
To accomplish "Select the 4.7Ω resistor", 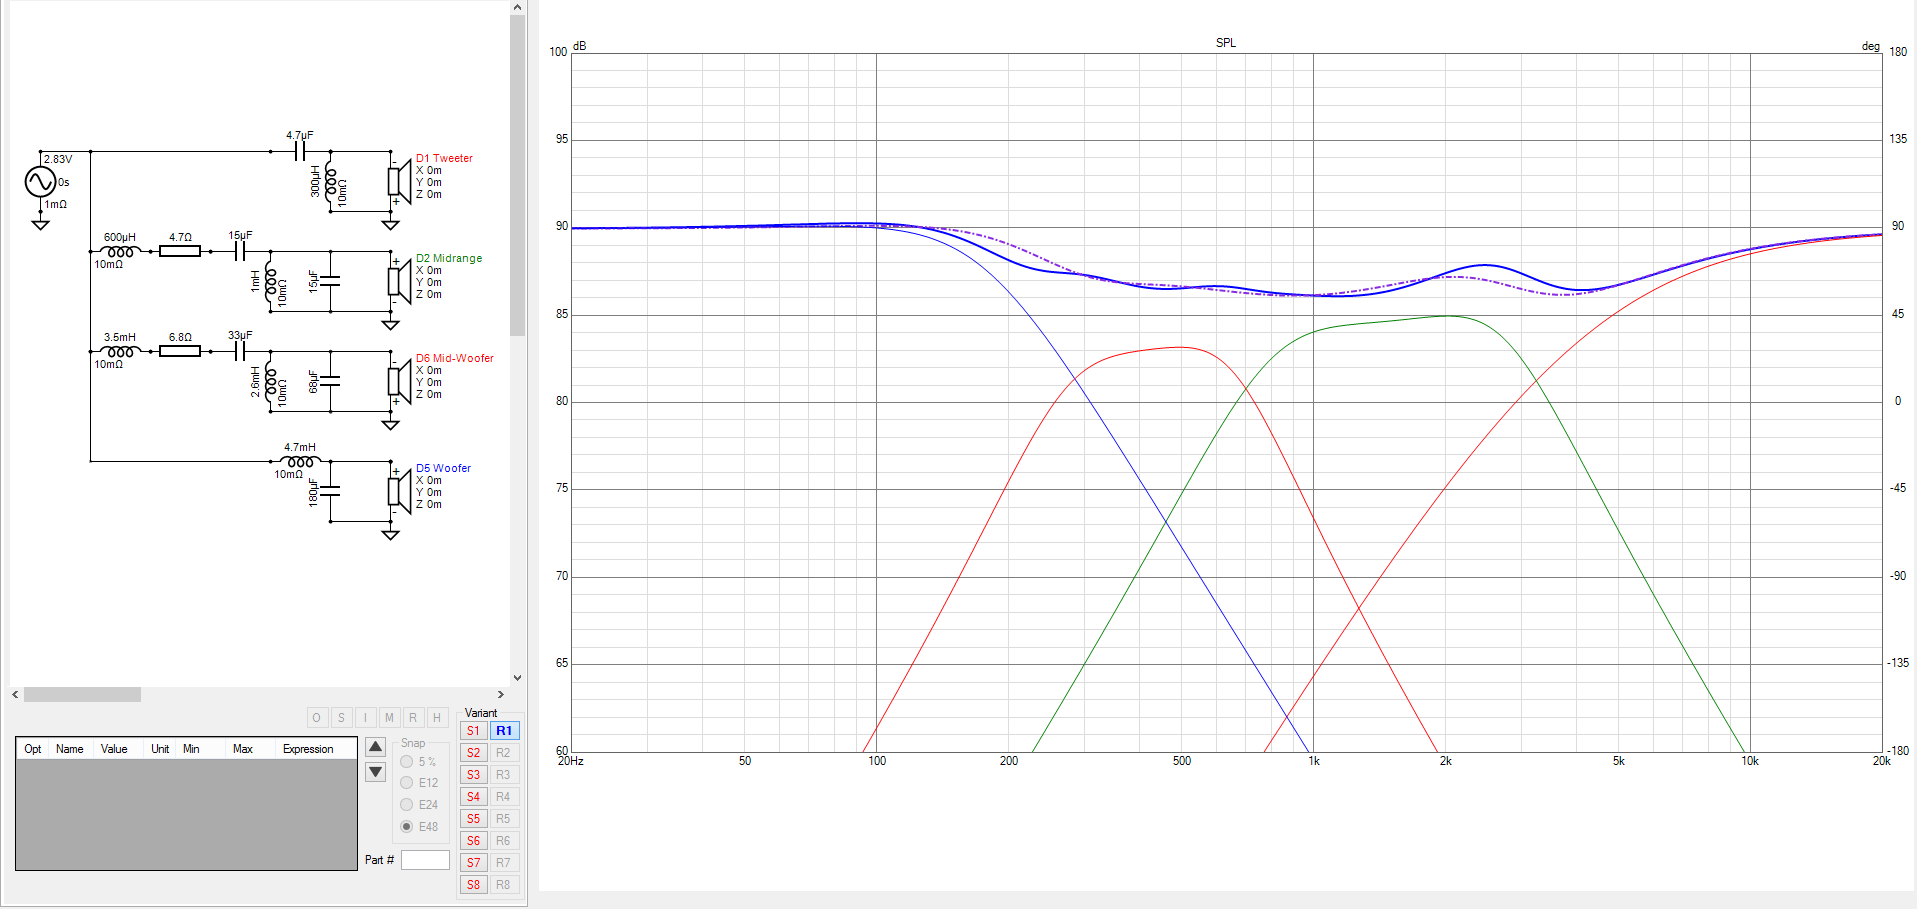I will [x=180, y=252].
